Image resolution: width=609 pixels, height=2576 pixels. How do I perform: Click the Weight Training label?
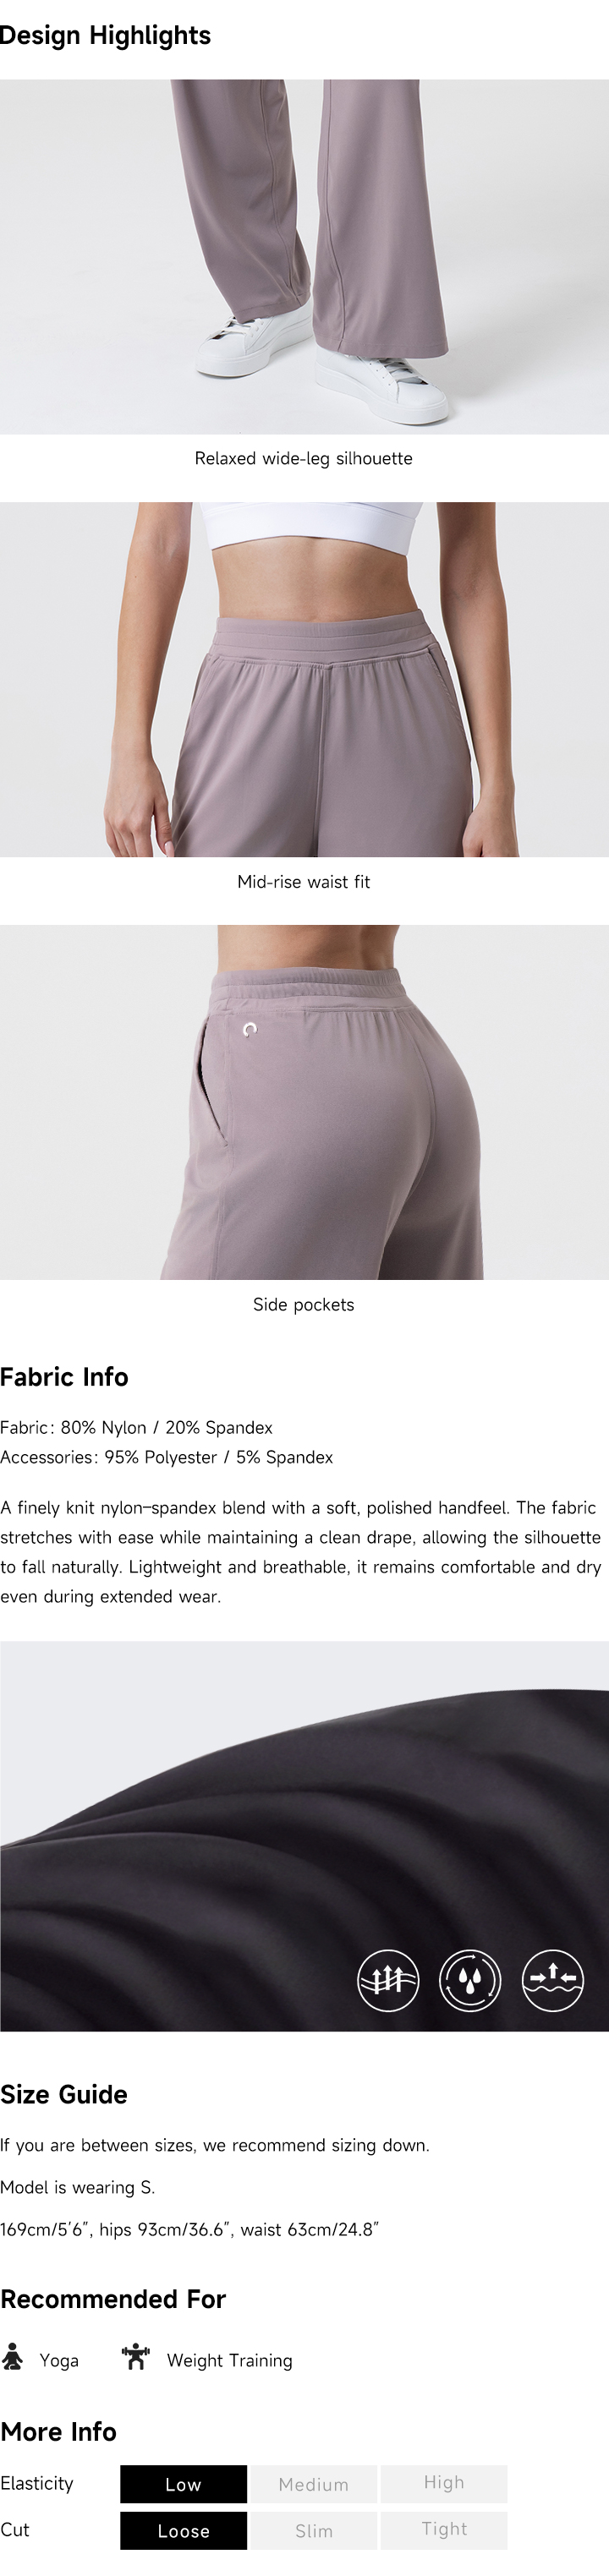230,2360
